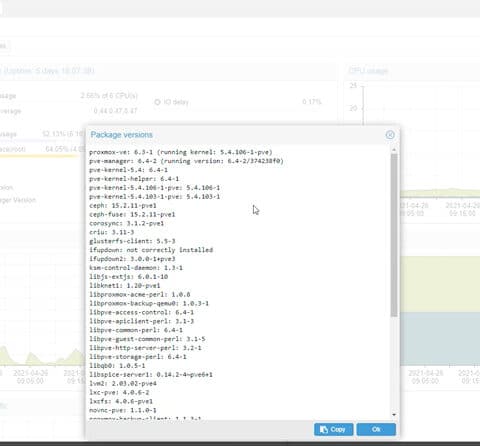Click the line 'lvm2: 2.03.02-pve4'
This screenshot has height=446, width=480.
(123, 383)
